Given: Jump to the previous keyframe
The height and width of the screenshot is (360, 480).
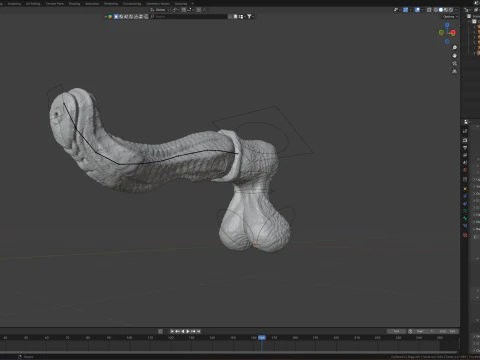Looking at the screenshot, I should pos(177,331).
